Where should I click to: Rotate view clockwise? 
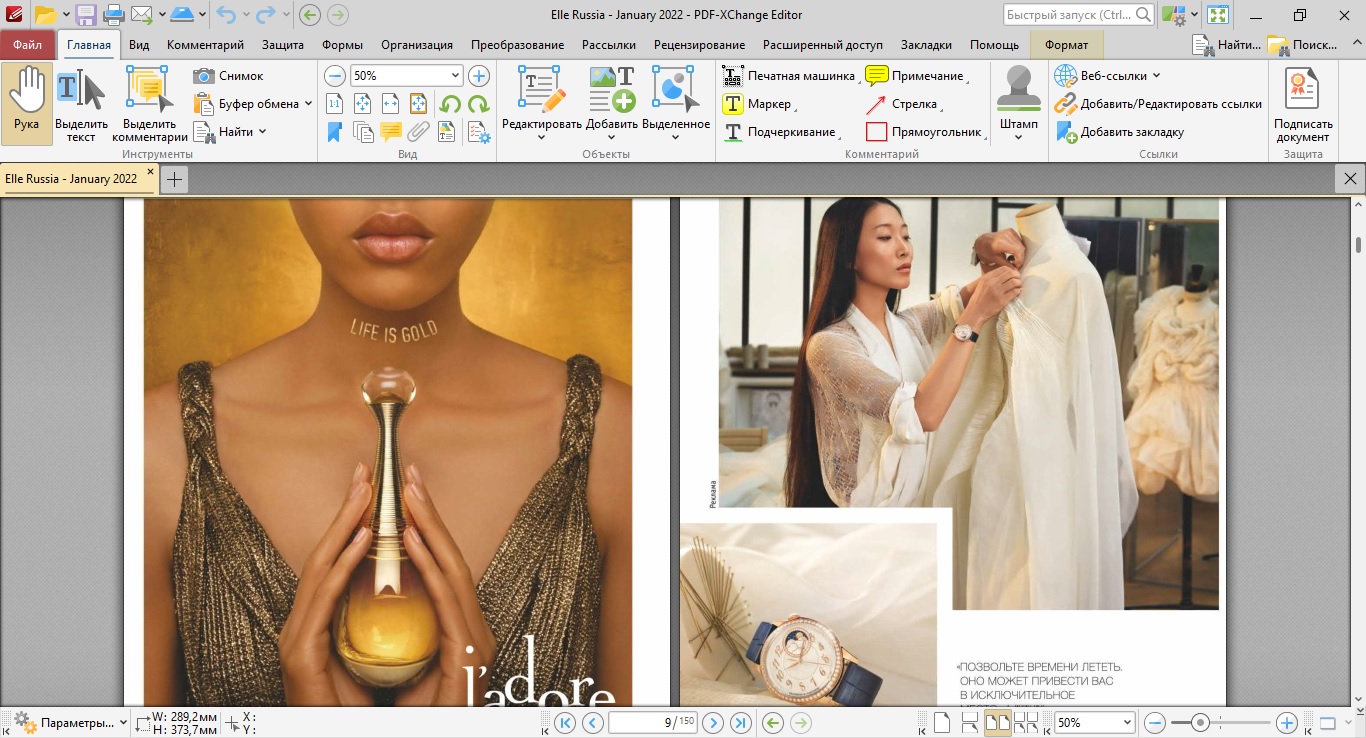point(479,103)
